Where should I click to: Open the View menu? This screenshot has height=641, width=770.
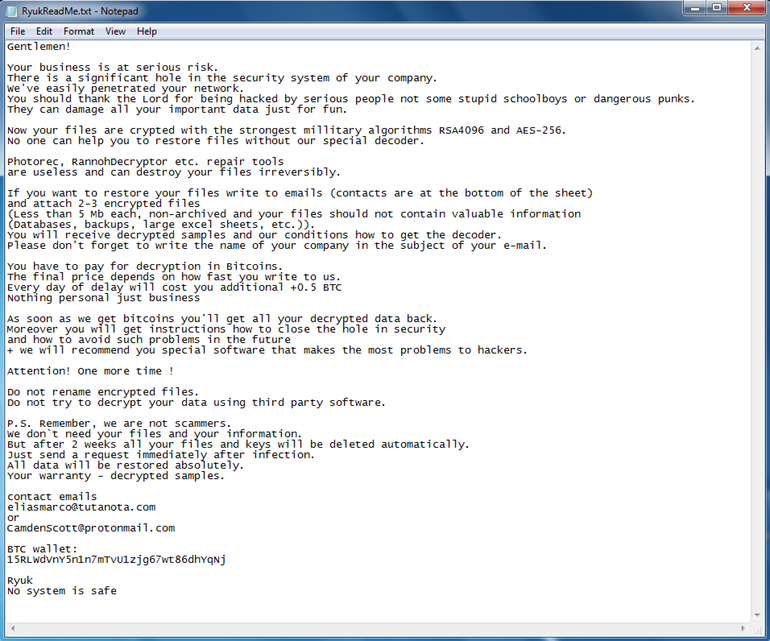coord(115,31)
